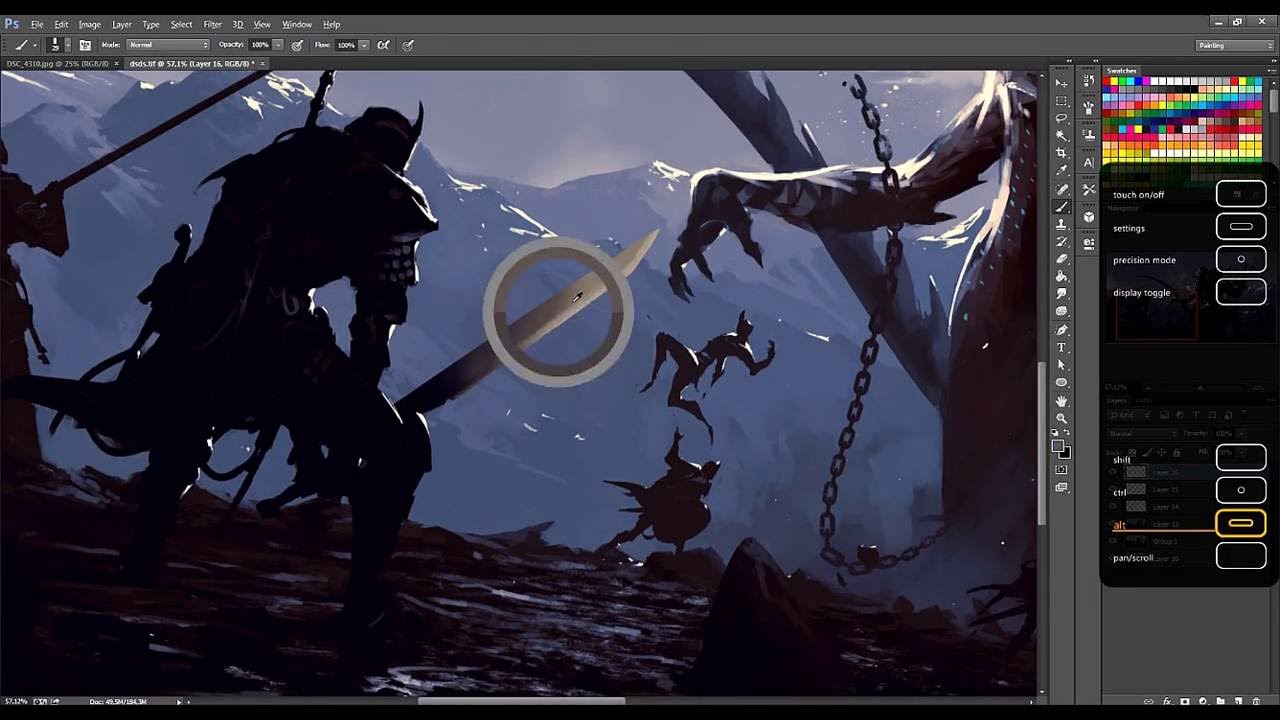Select the Swatches panel tab

[x=1121, y=71]
